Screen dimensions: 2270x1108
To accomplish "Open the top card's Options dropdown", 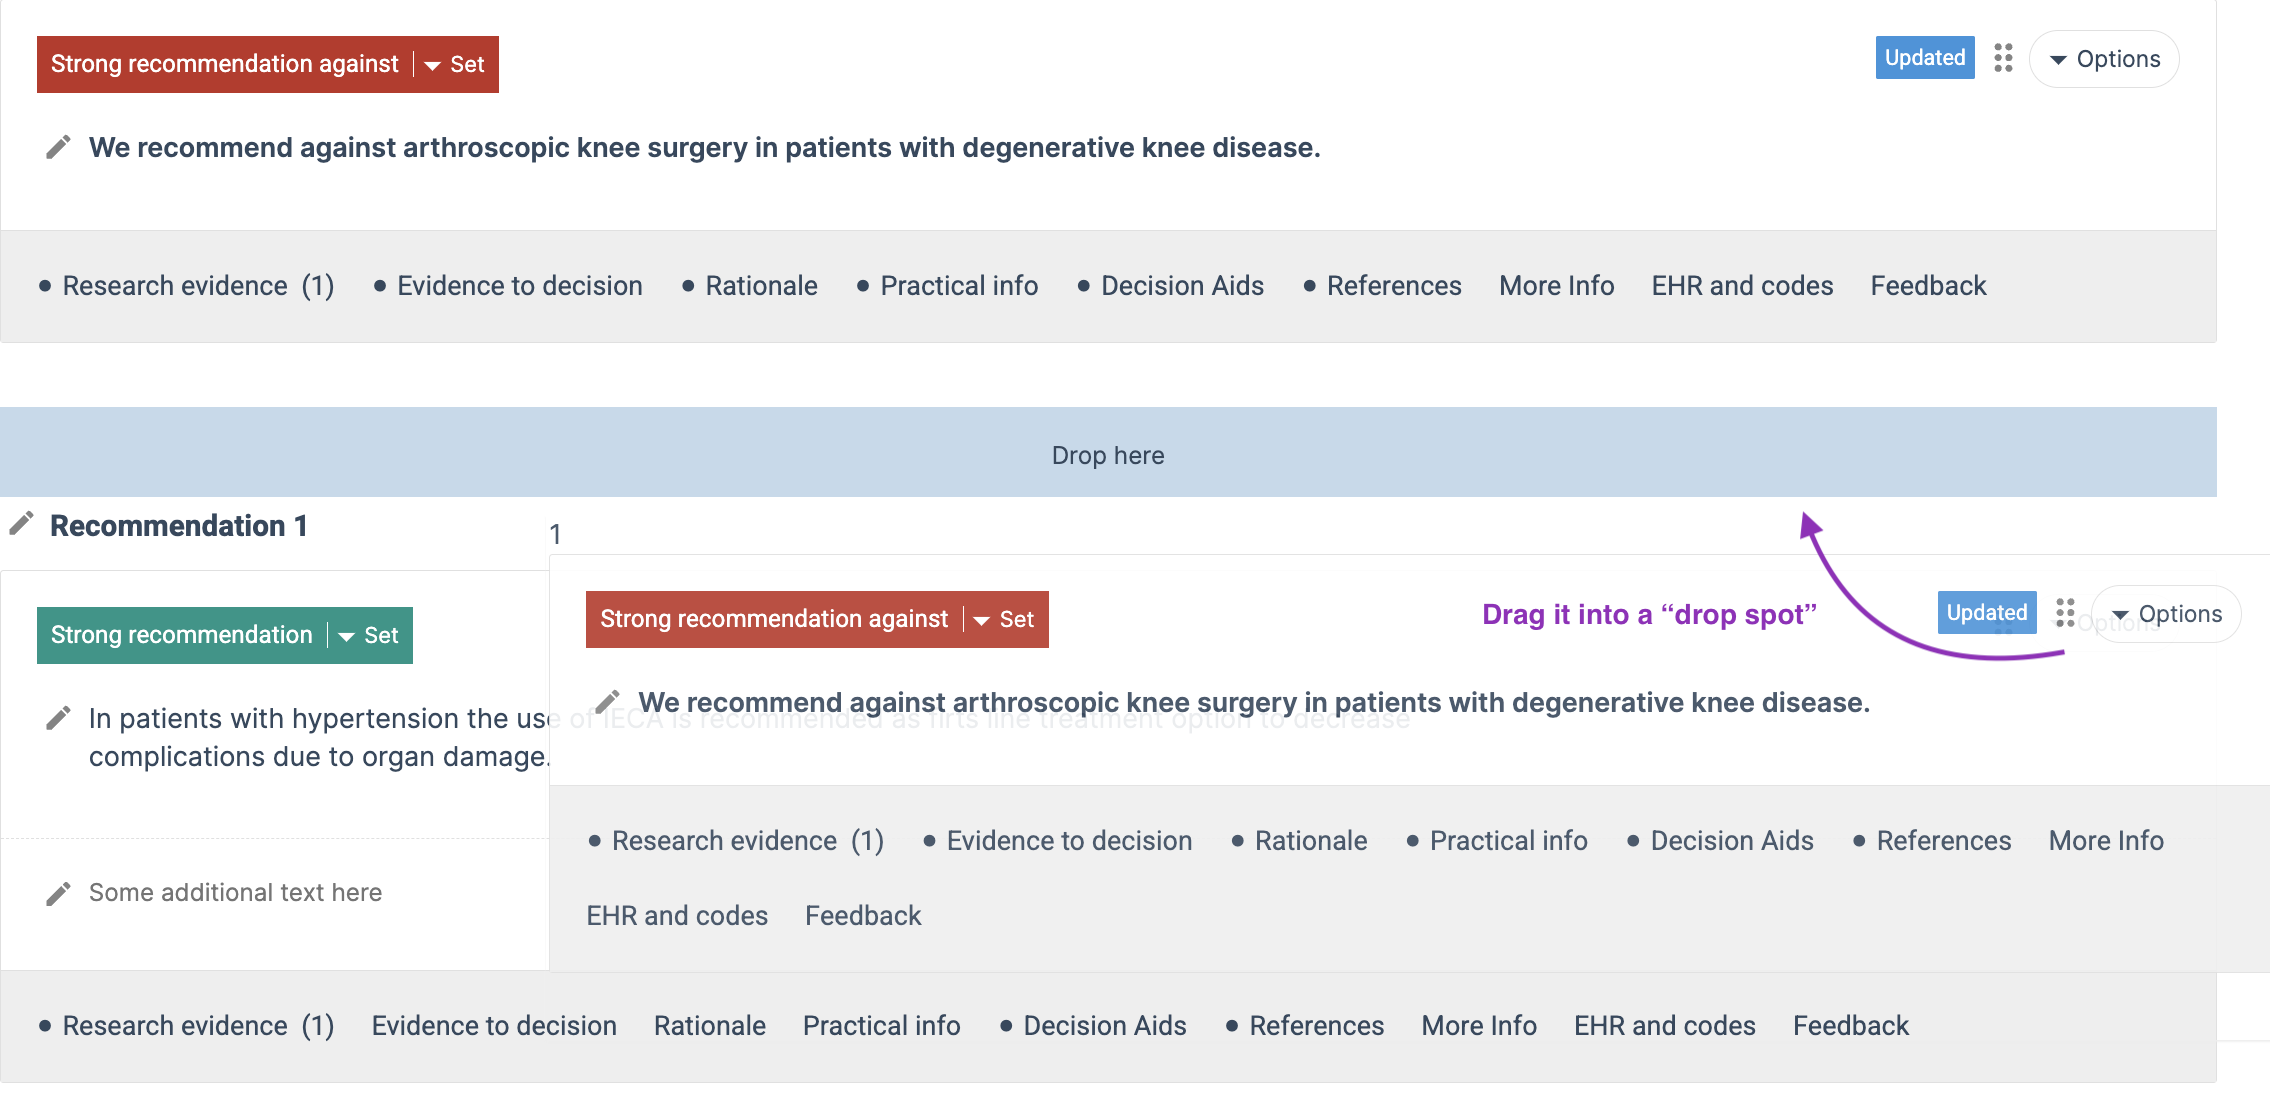I will 2104,59.
